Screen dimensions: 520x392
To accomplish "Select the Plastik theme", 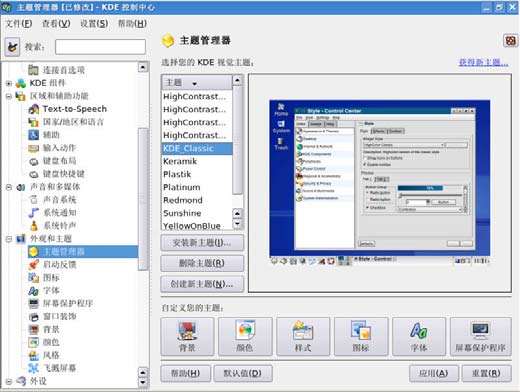I will click(x=197, y=174).
